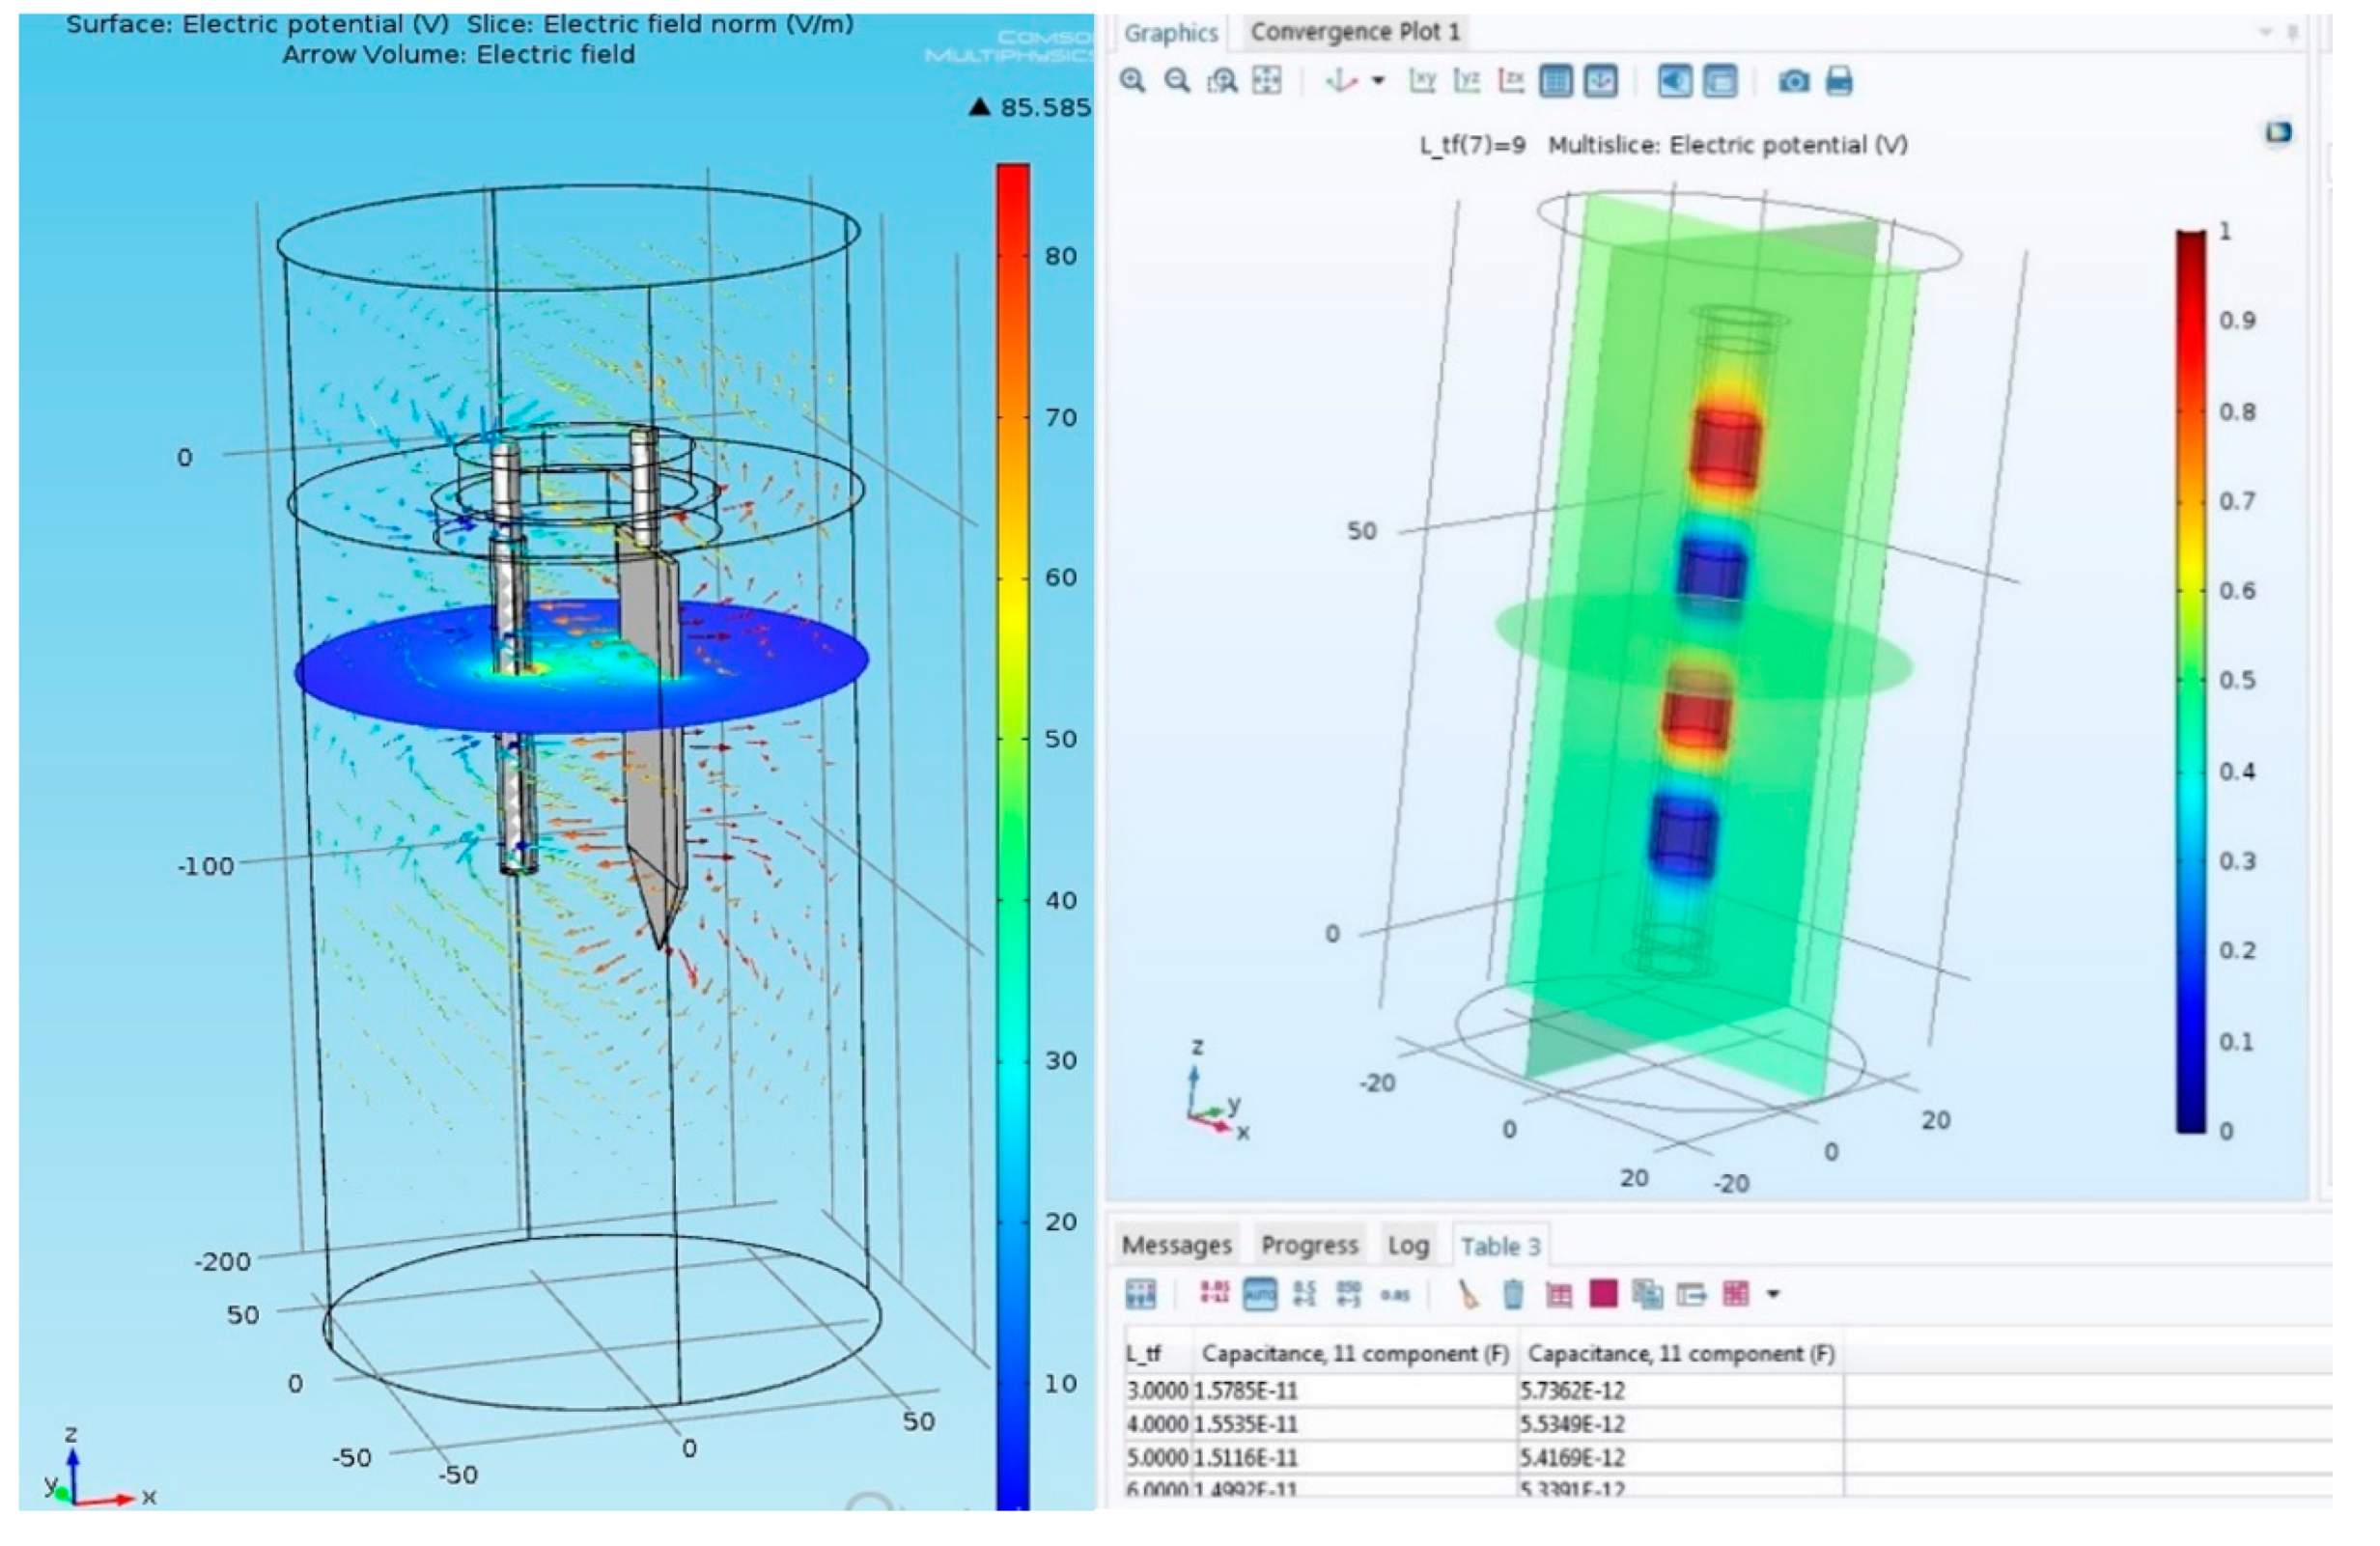The height and width of the screenshot is (1546, 2380).
Task: Open the default view dropdown arrow
Action: [x=1378, y=80]
